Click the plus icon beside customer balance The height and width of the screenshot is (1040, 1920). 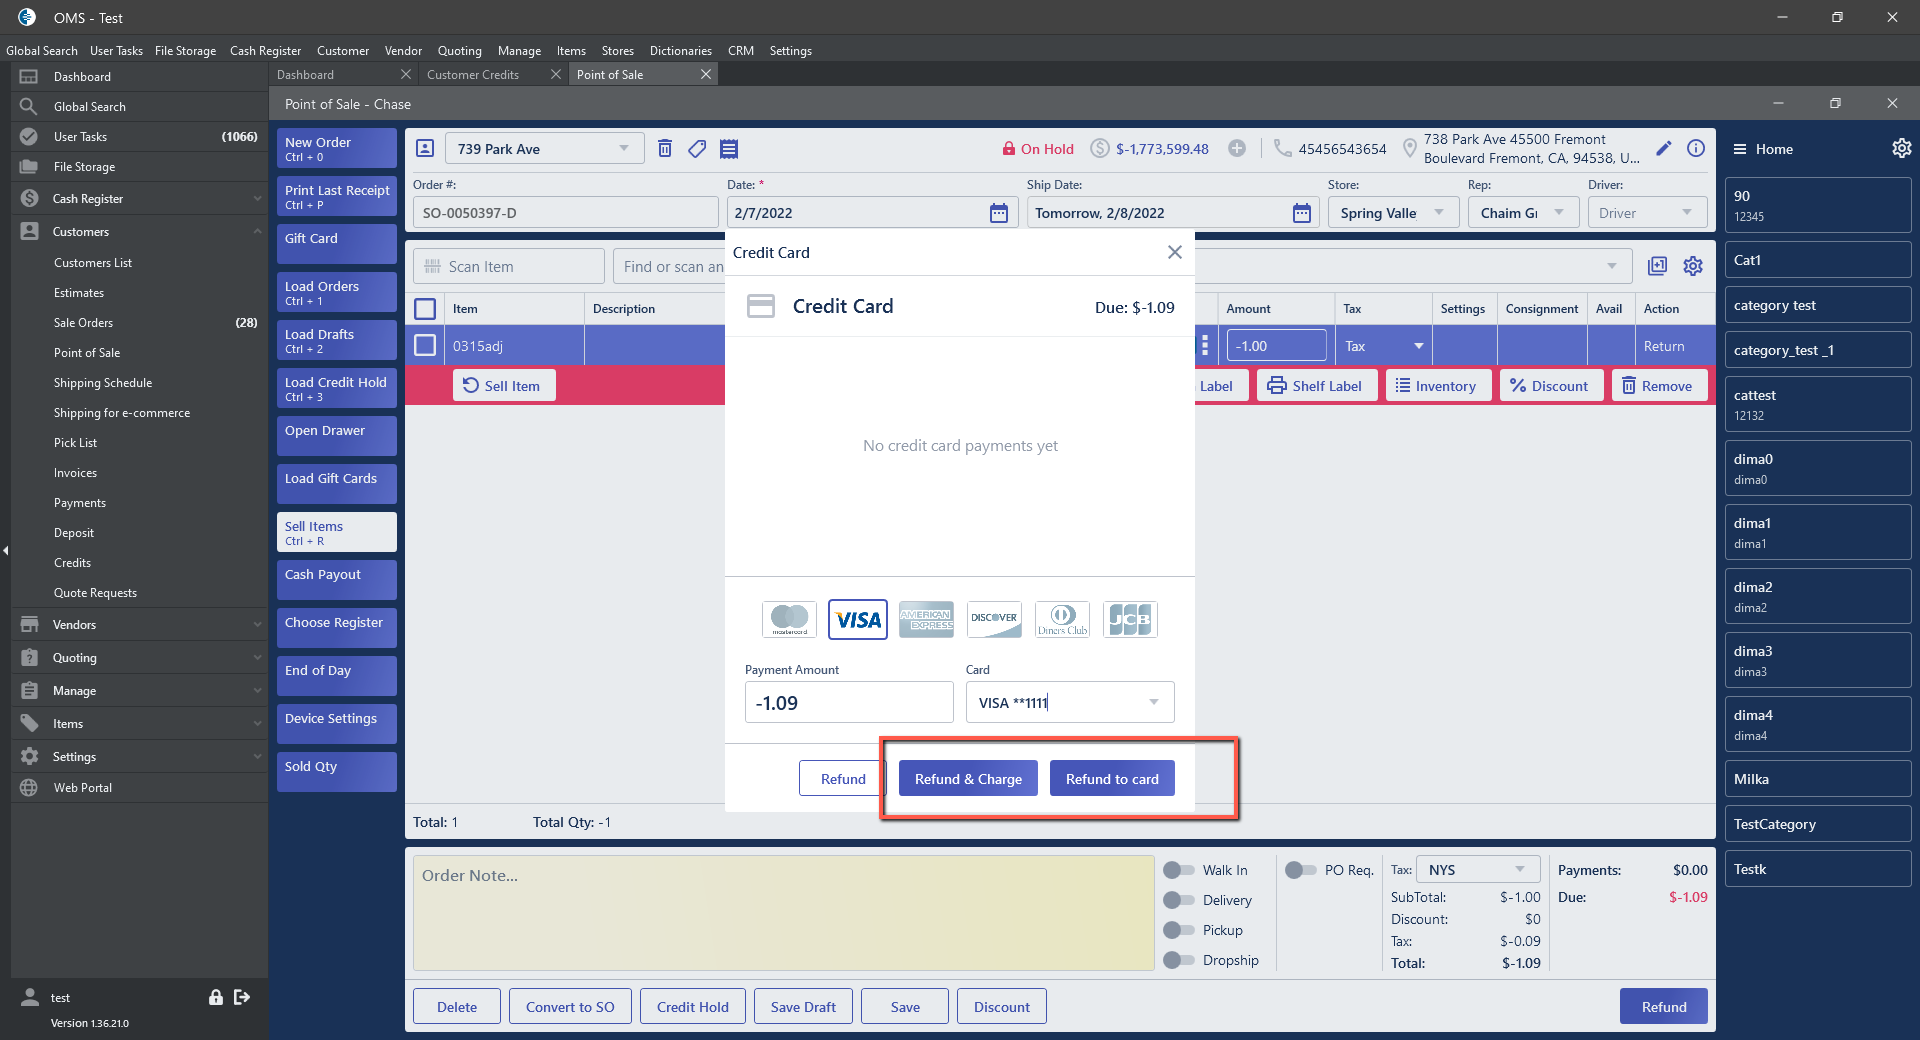(1237, 148)
